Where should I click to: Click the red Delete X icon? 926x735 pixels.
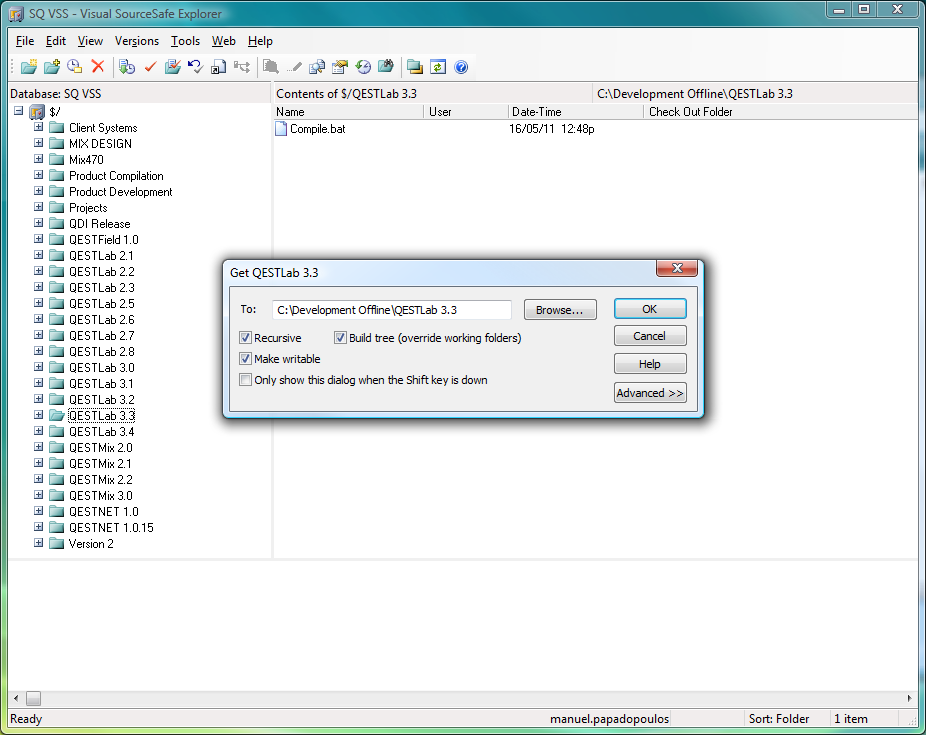point(98,67)
